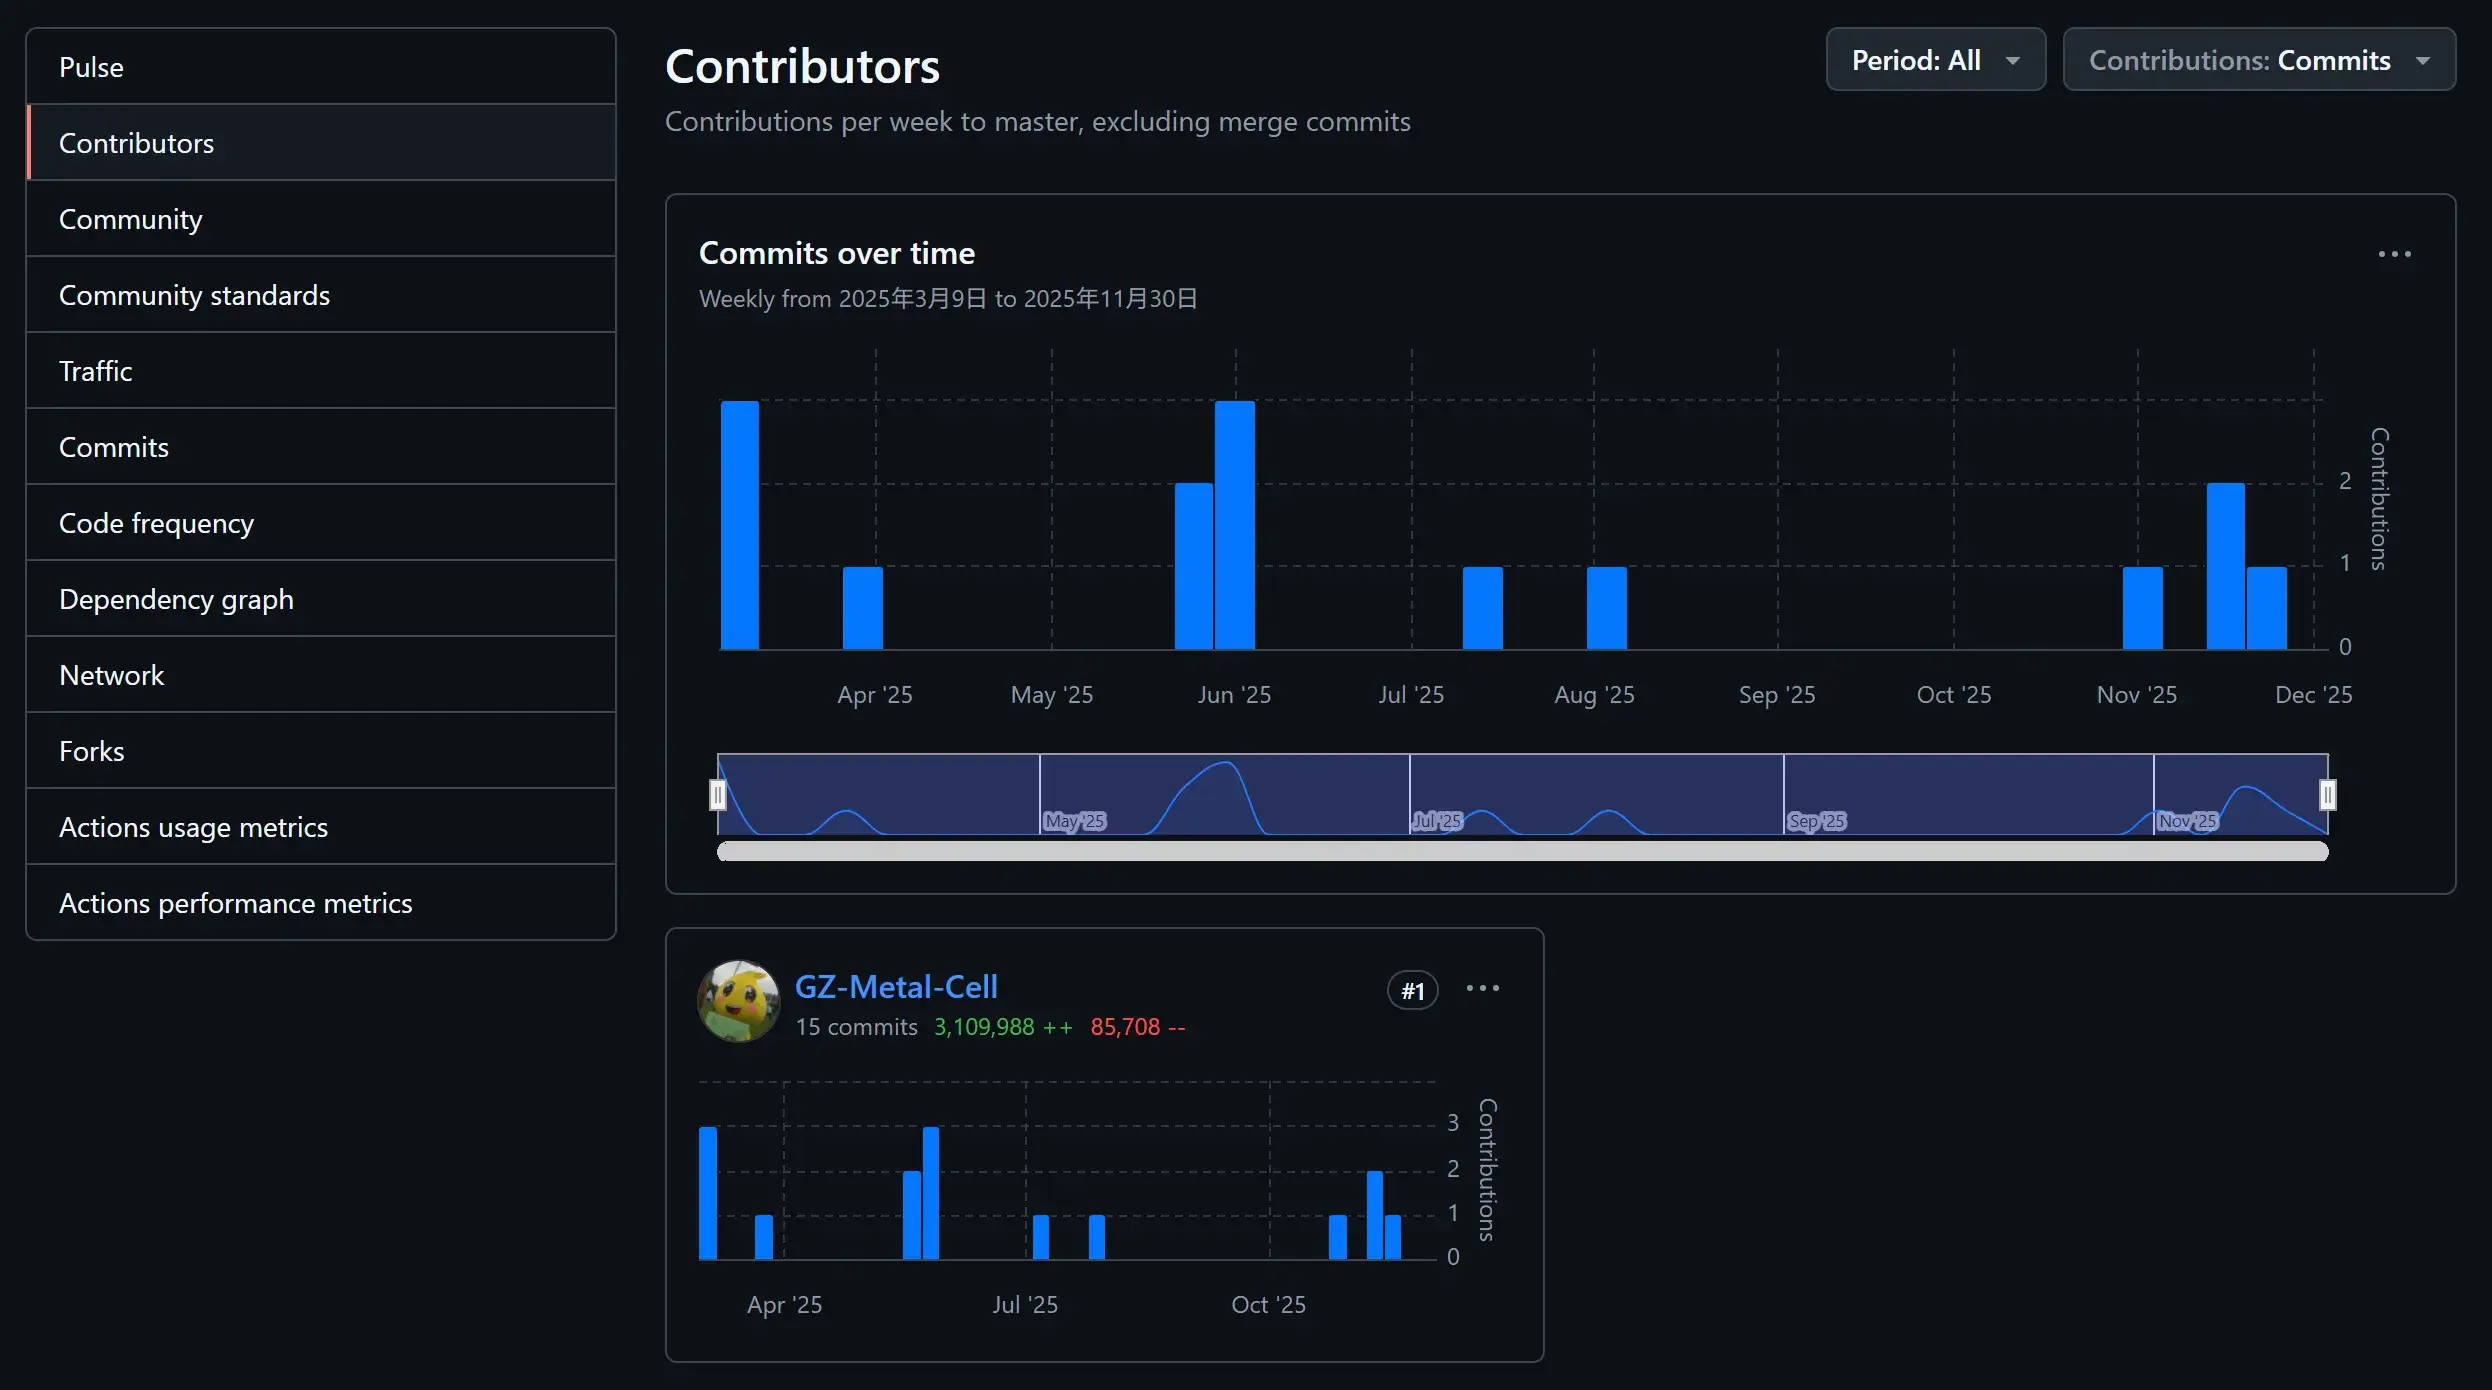Click the horizontal chart scrollbar
Viewport: 2492px width, 1390px height.
tap(1522, 851)
